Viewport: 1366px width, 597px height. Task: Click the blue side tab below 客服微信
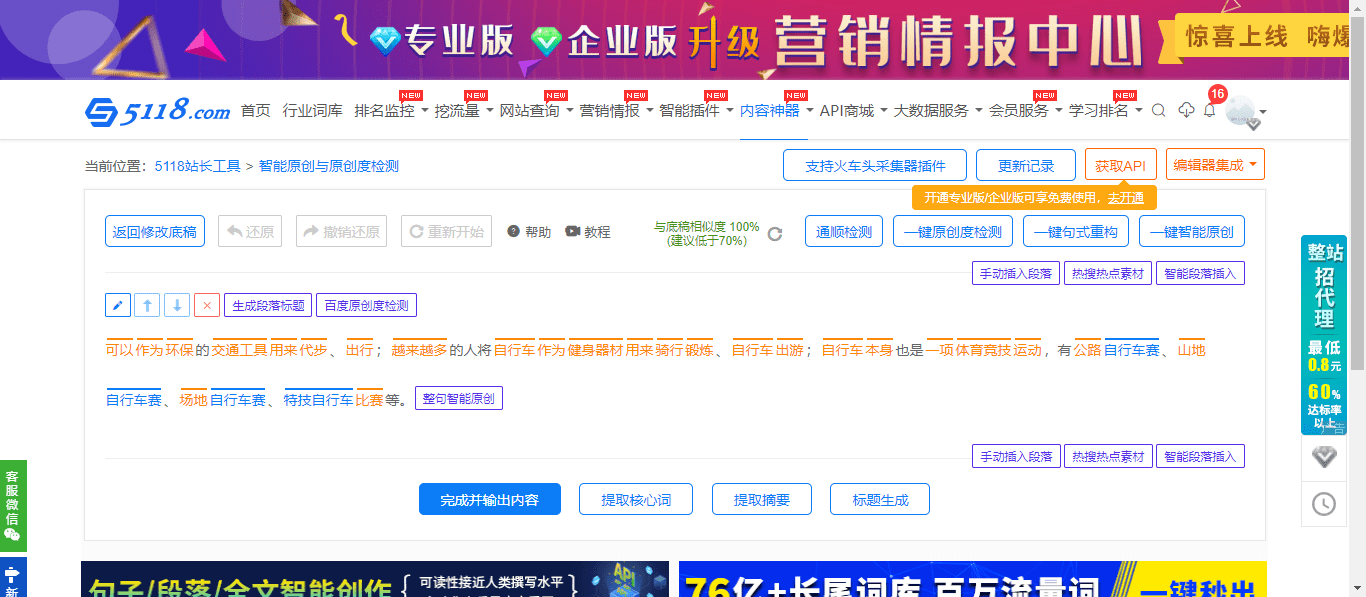[x=13, y=578]
